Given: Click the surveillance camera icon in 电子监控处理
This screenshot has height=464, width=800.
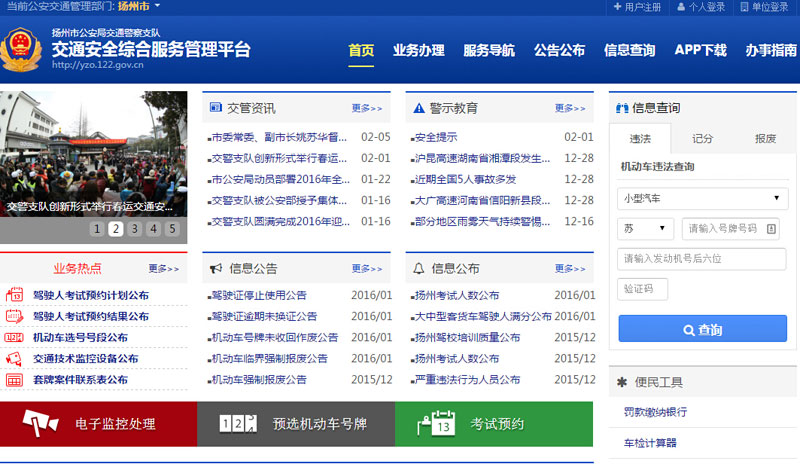Looking at the screenshot, I should [x=40, y=423].
